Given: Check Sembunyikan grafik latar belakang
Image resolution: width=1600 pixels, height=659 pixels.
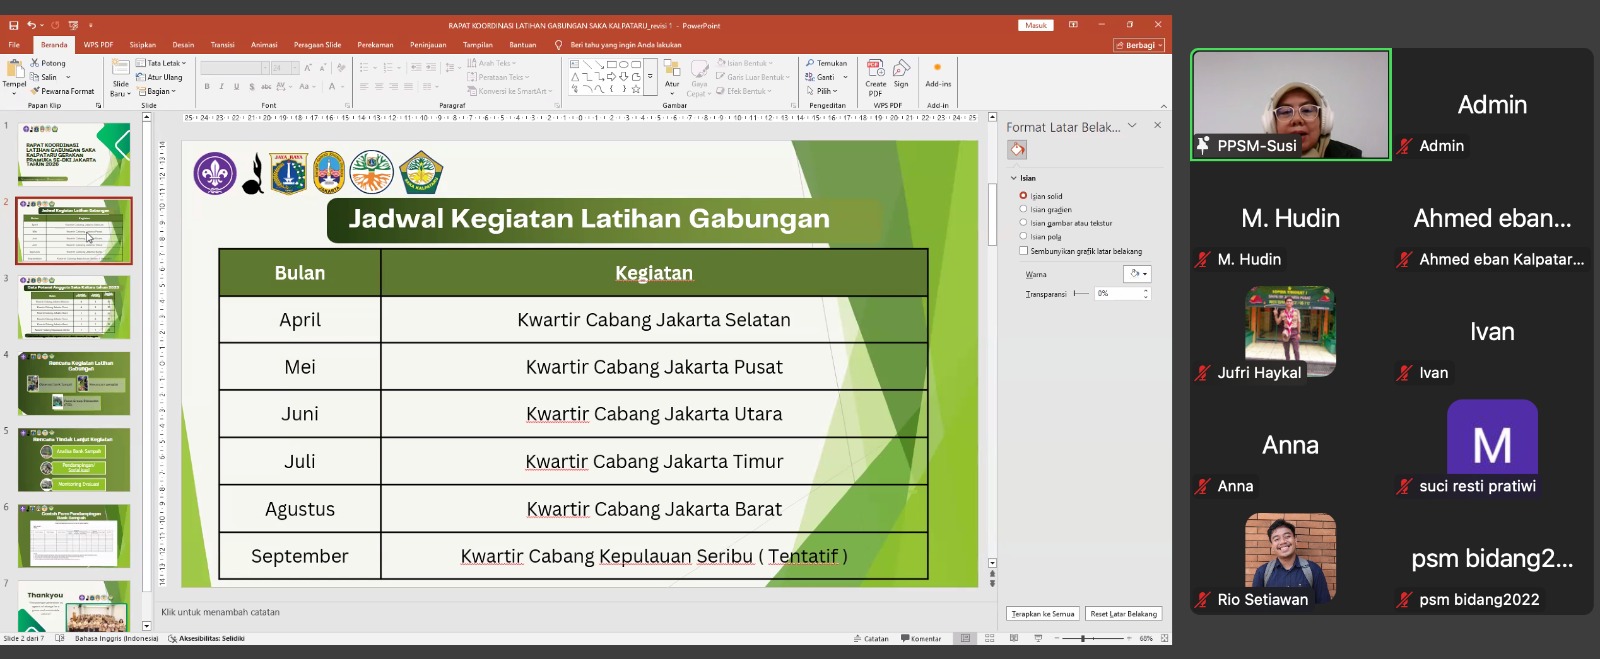Looking at the screenshot, I should (x=1023, y=251).
